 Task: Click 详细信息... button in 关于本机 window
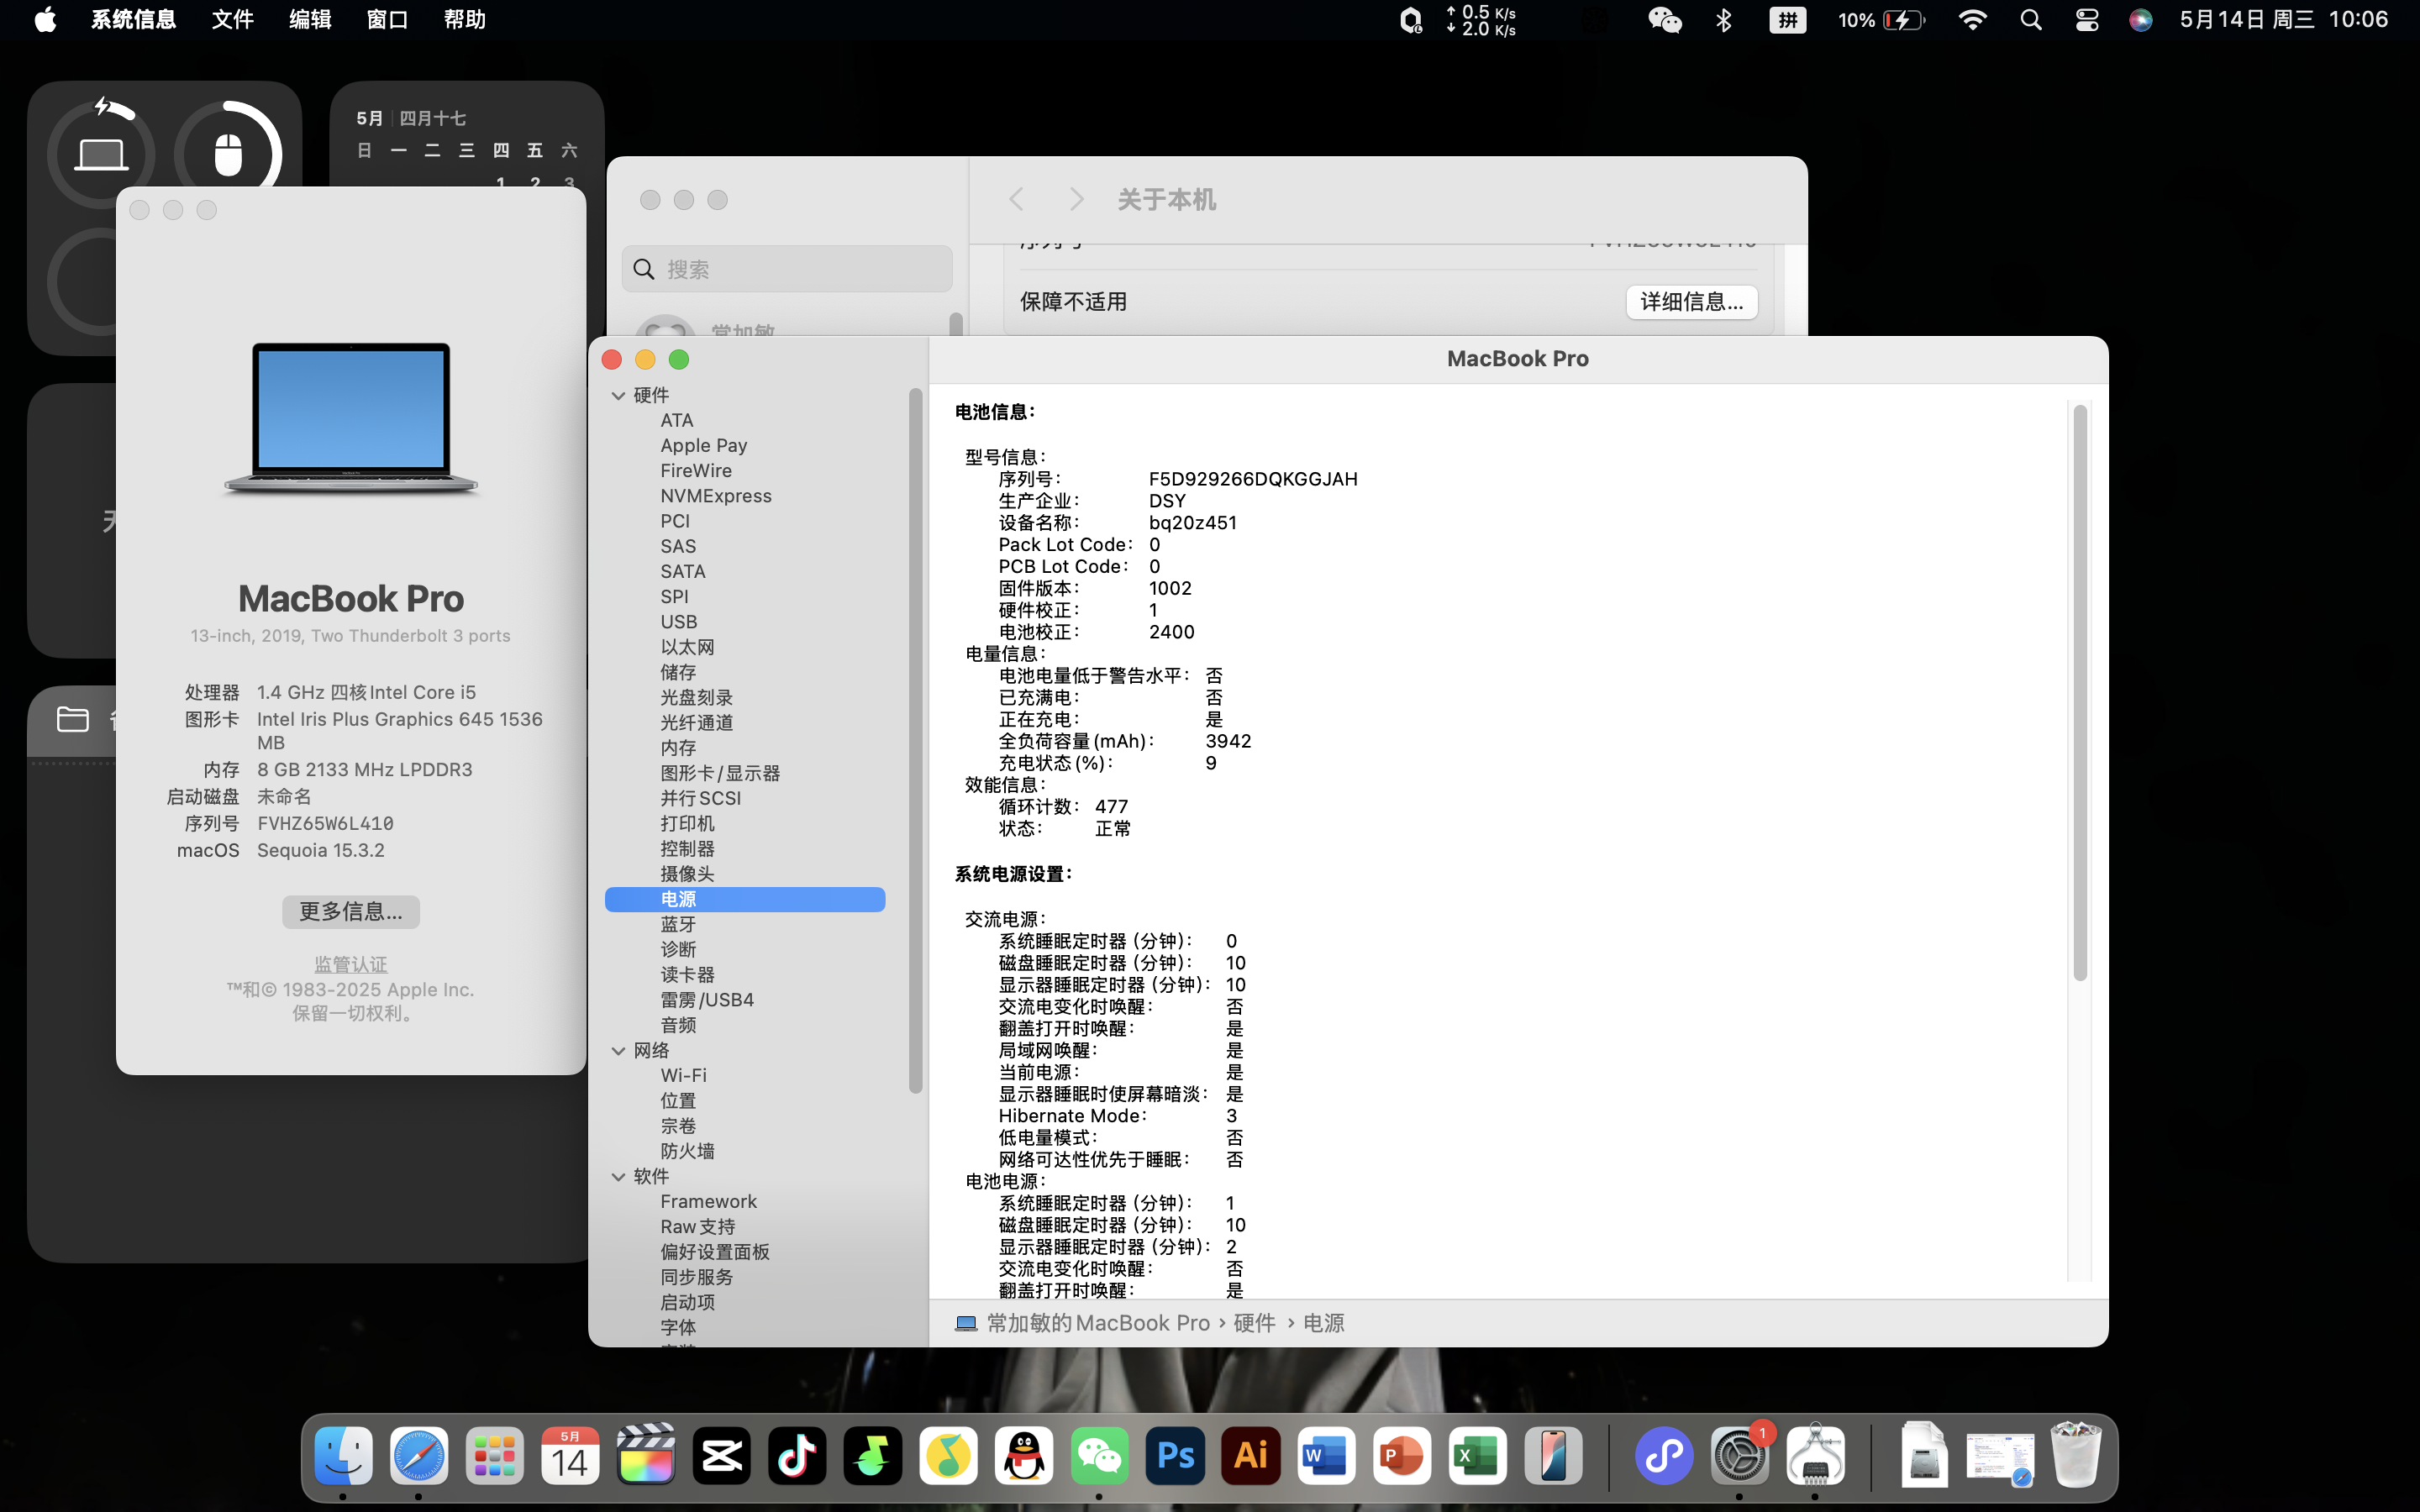point(1691,302)
